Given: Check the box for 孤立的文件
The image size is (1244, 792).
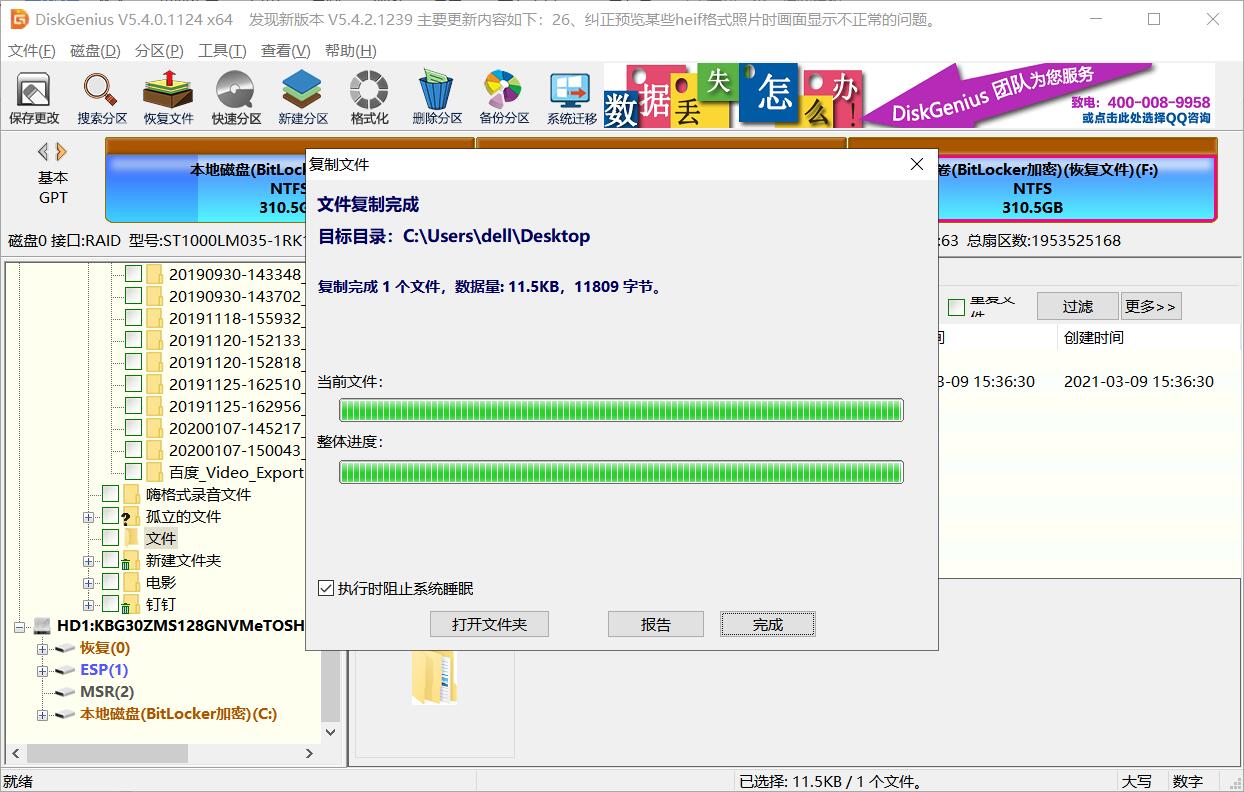Looking at the screenshot, I should [110, 516].
